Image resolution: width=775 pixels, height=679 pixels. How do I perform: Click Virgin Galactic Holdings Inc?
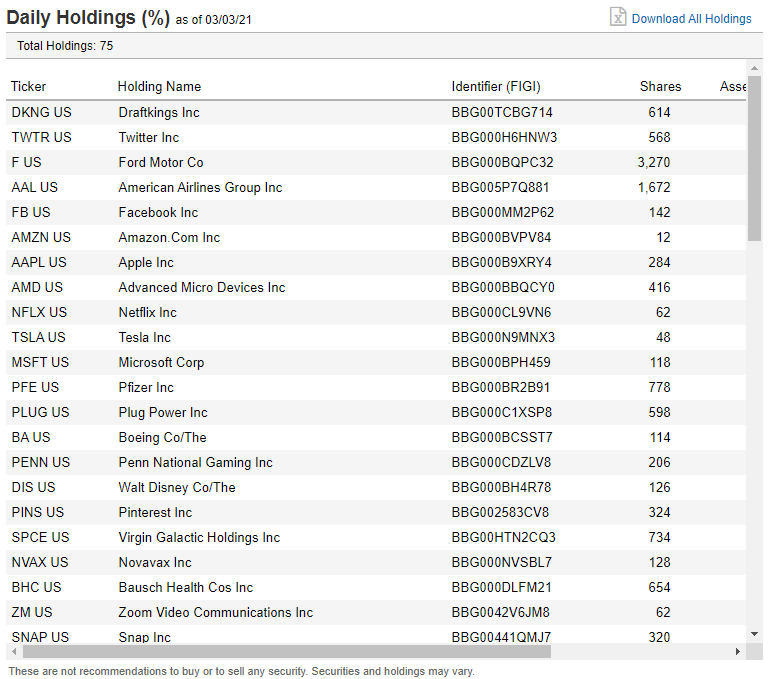[199, 538]
